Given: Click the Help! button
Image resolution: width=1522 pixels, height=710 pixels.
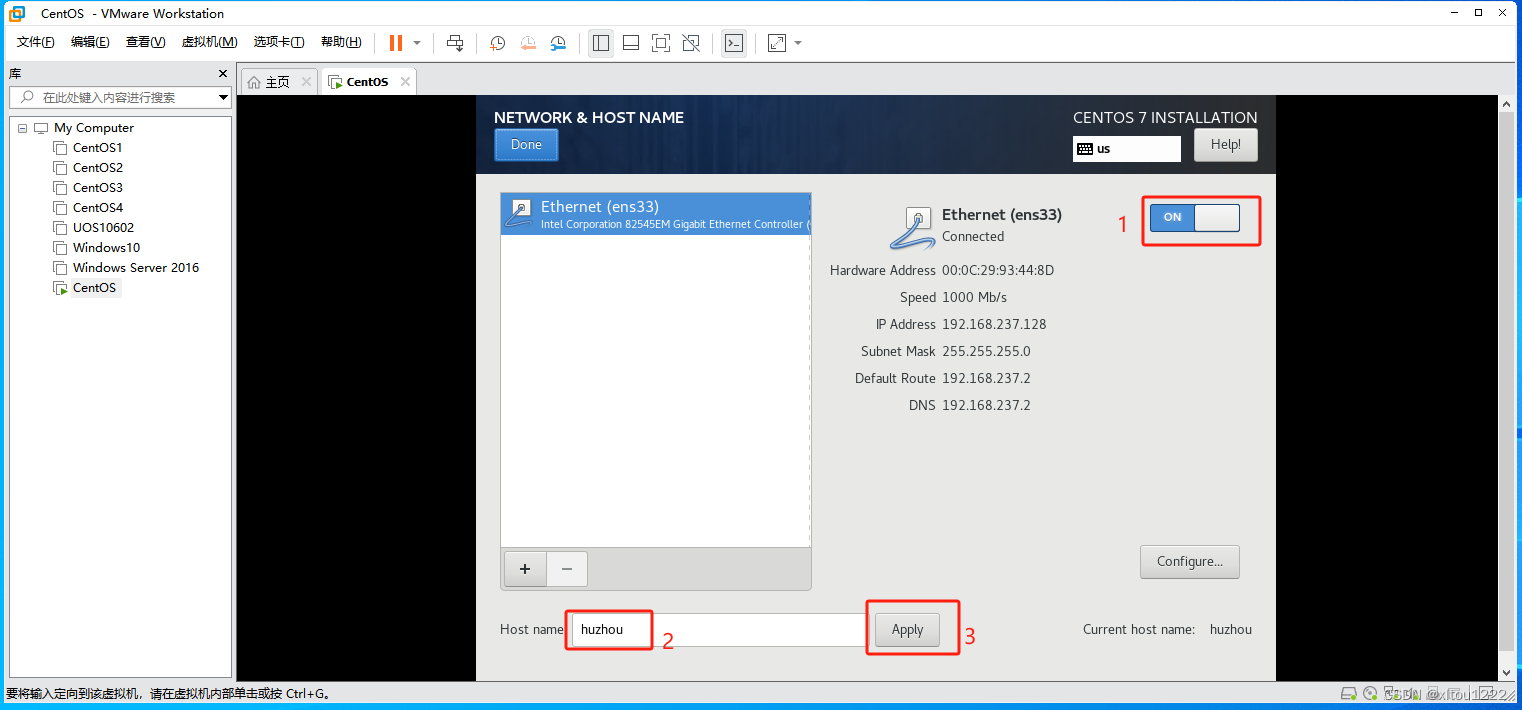Looking at the screenshot, I should (1226, 145).
